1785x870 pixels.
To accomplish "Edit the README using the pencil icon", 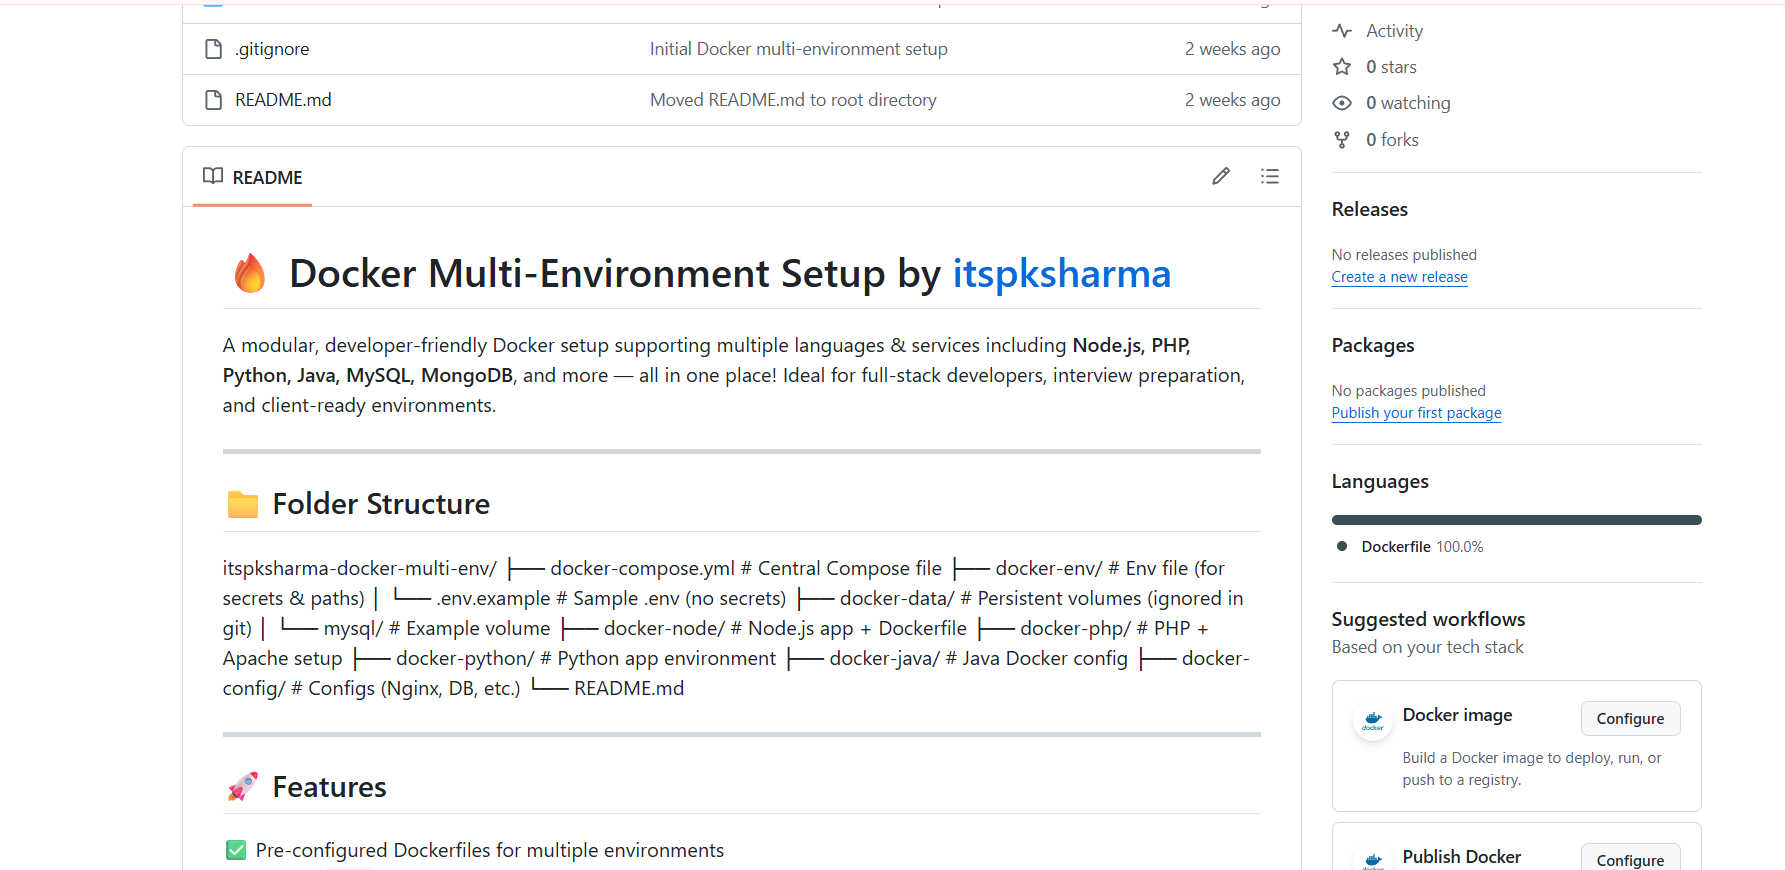I will pyautogui.click(x=1220, y=175).
